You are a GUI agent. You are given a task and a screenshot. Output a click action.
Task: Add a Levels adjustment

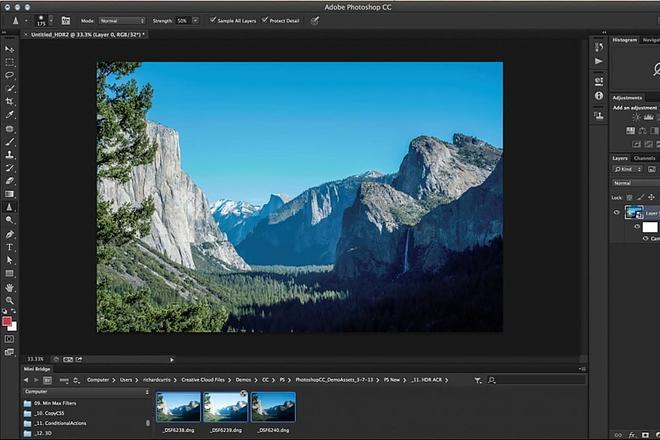click(x=649, y=117)
